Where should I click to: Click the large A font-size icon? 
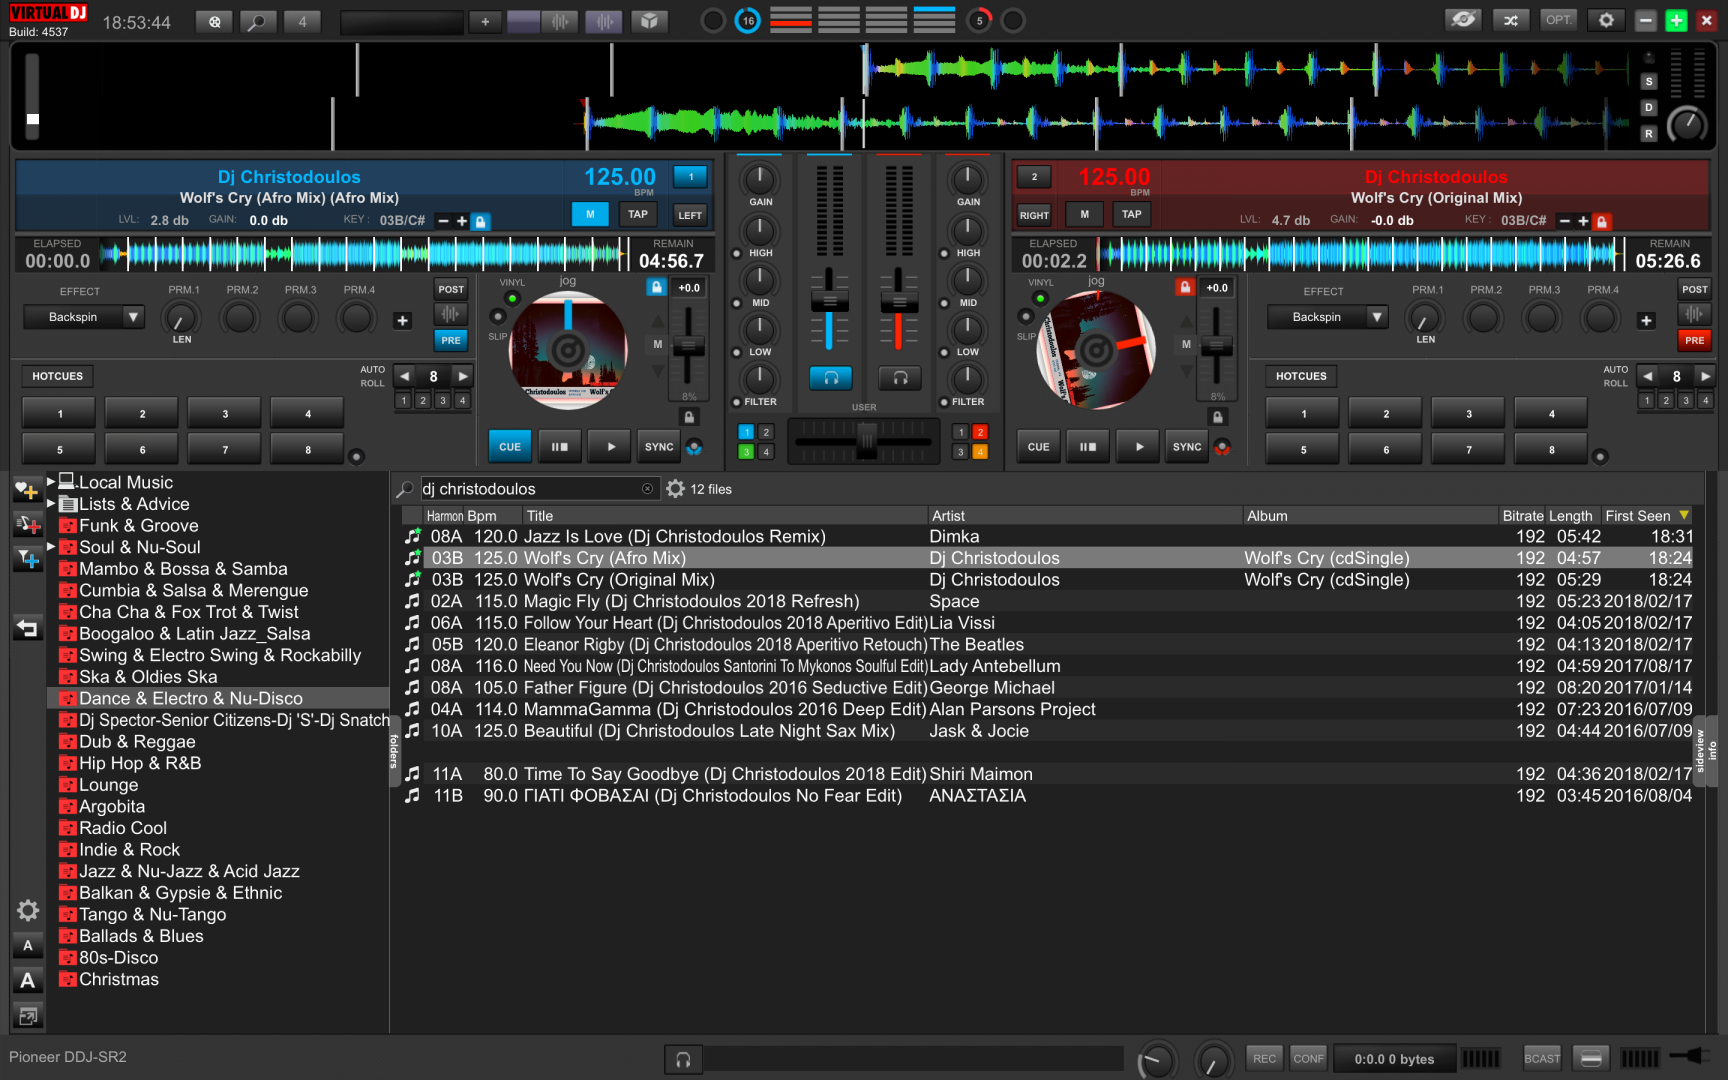(27, 981)
